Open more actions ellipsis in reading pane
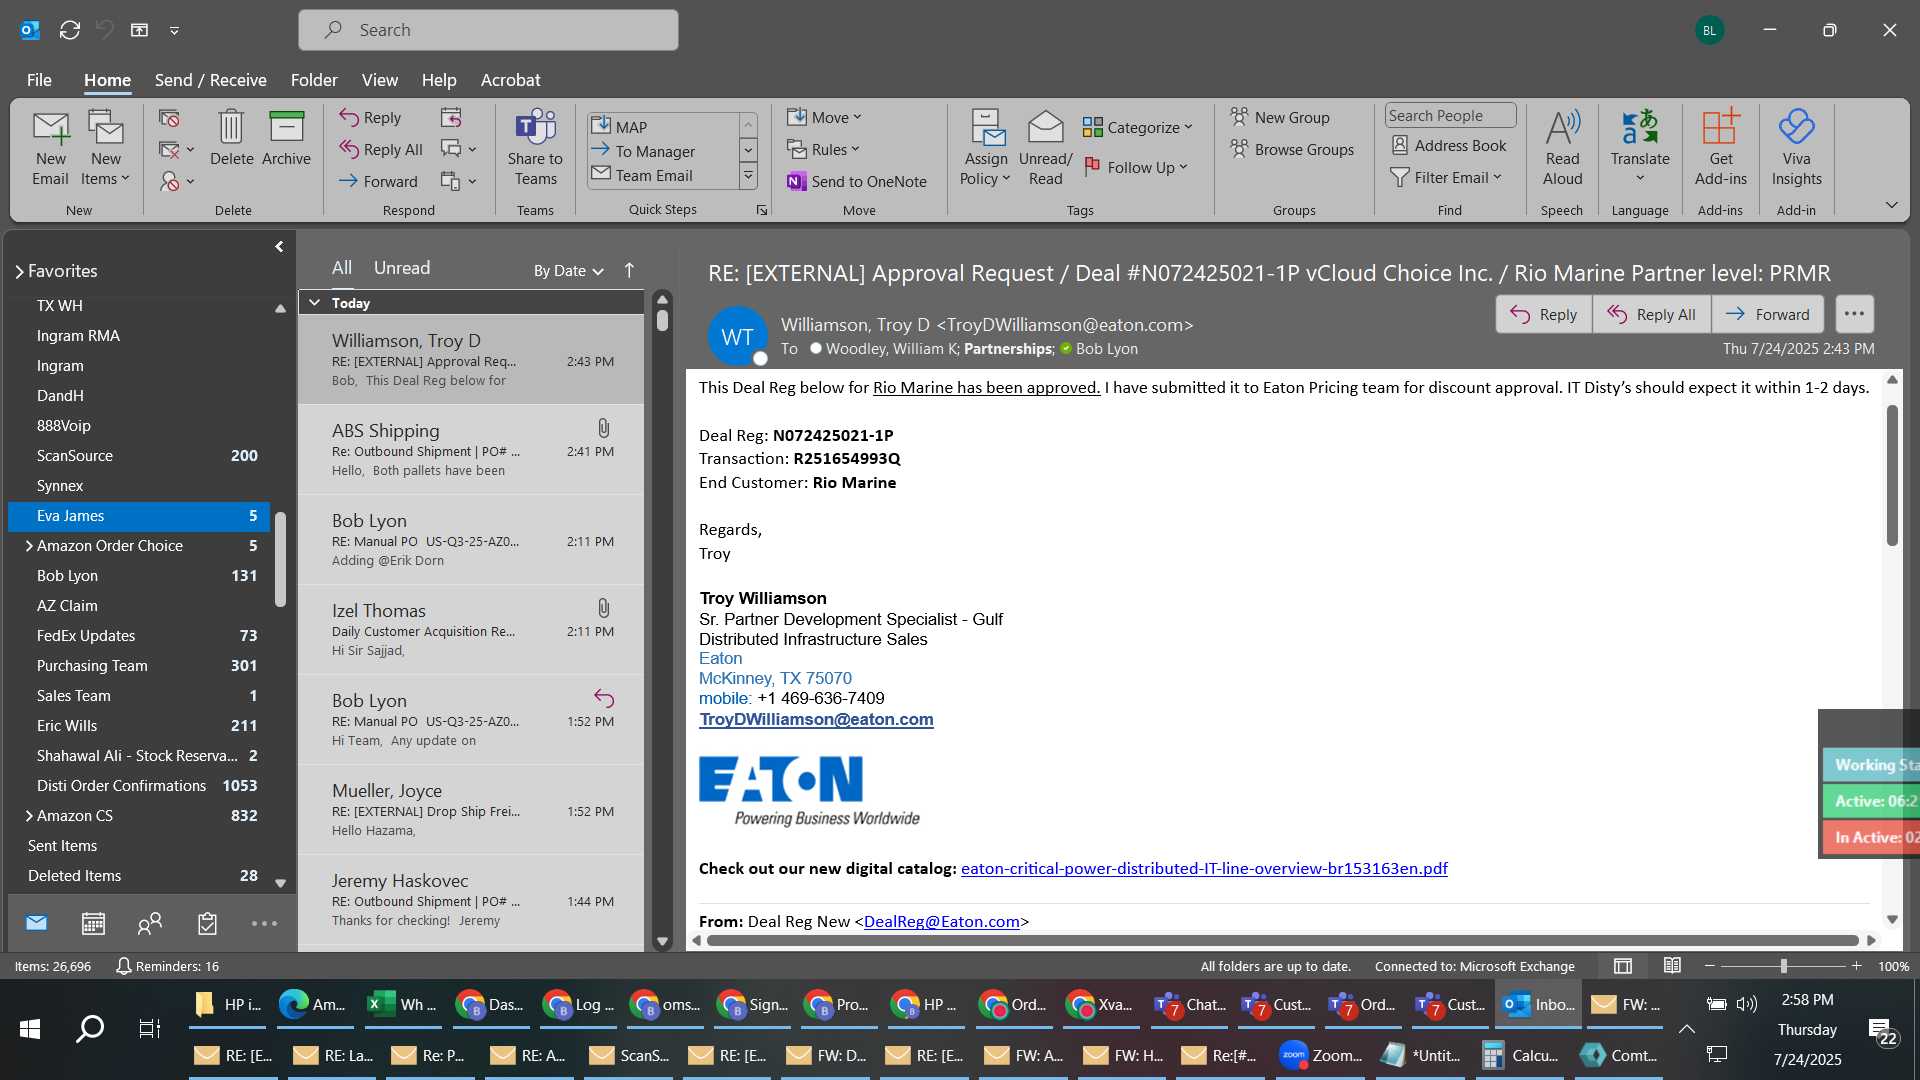The width and height of the screenshot is (1920, 1080). (1854, 314)
